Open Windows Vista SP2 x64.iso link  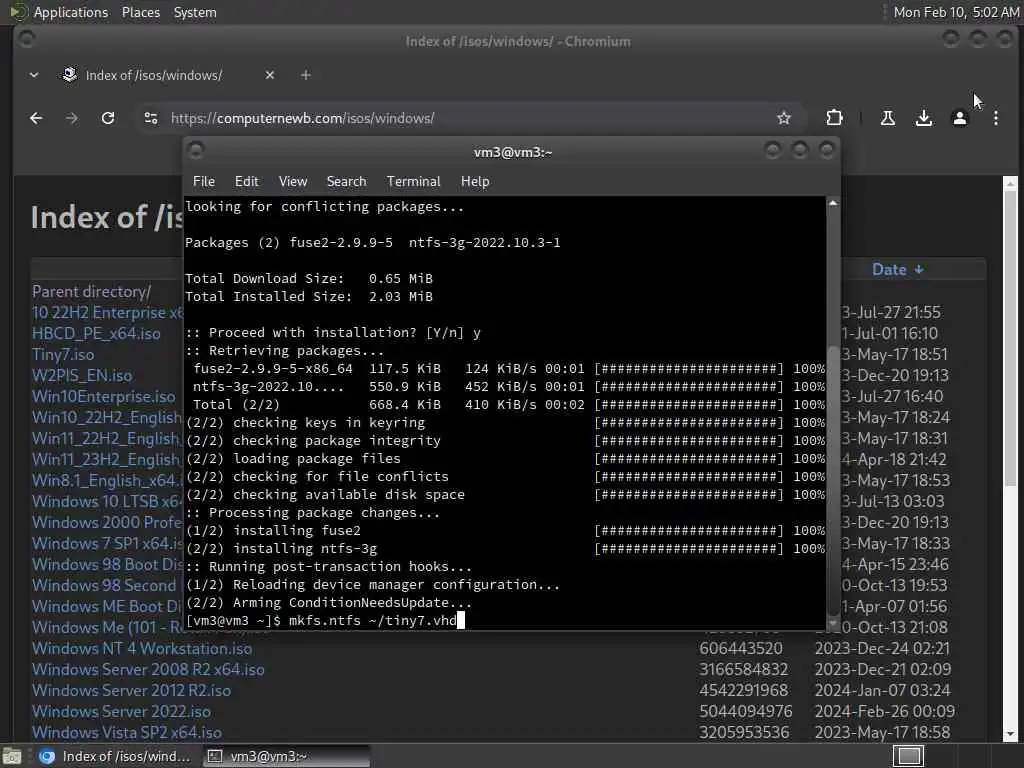tap(127, 732)
